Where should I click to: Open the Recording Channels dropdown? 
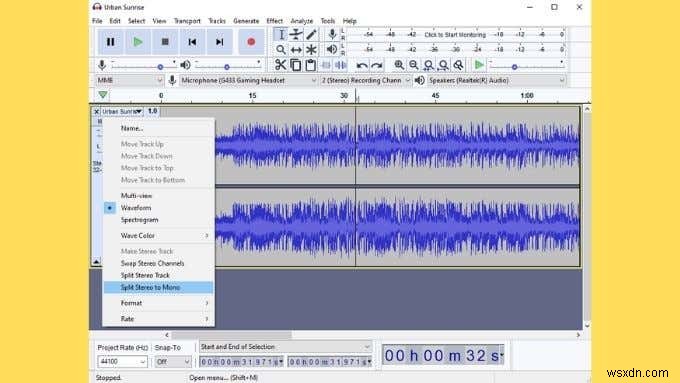point(365,80)
